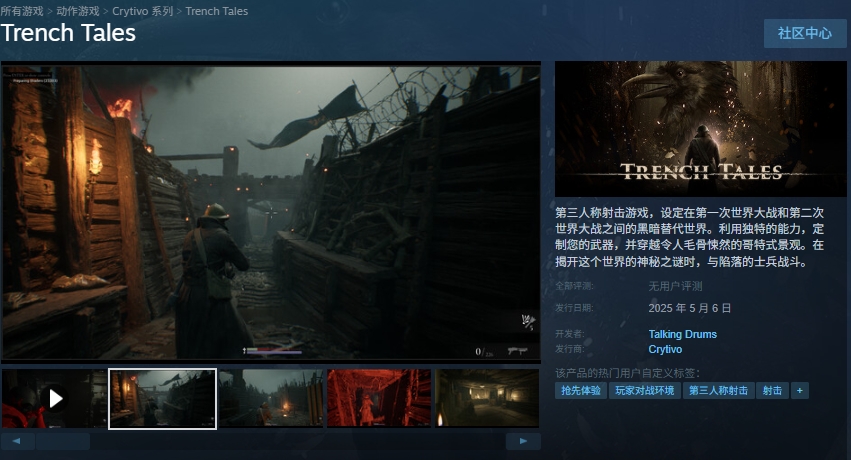Click the Trench Tales raven header image

[701, 129]
